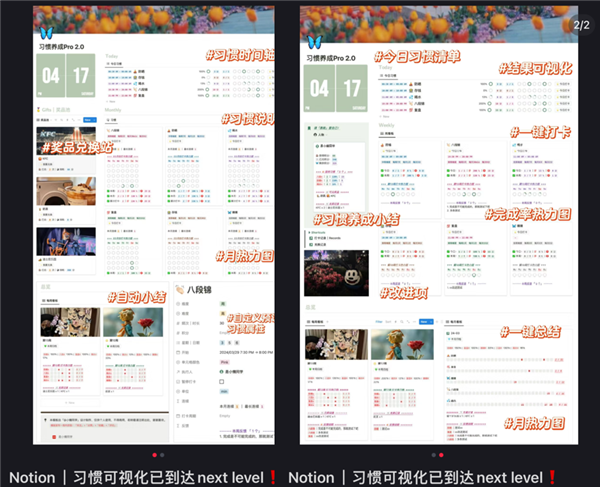Select the red carousel dot under left post
The height and width of the screenshot is (487, 600).
coord(153,454)
